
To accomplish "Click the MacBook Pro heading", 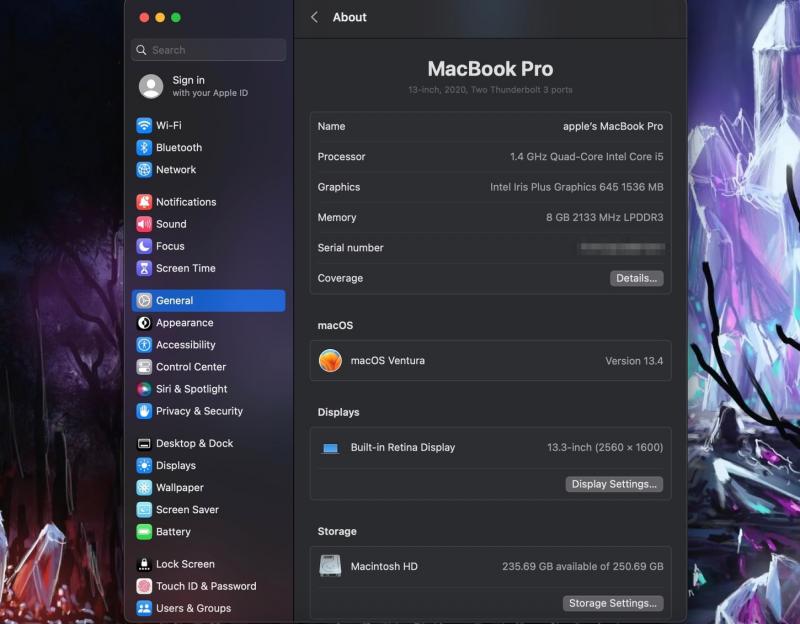I will point(490,69).
